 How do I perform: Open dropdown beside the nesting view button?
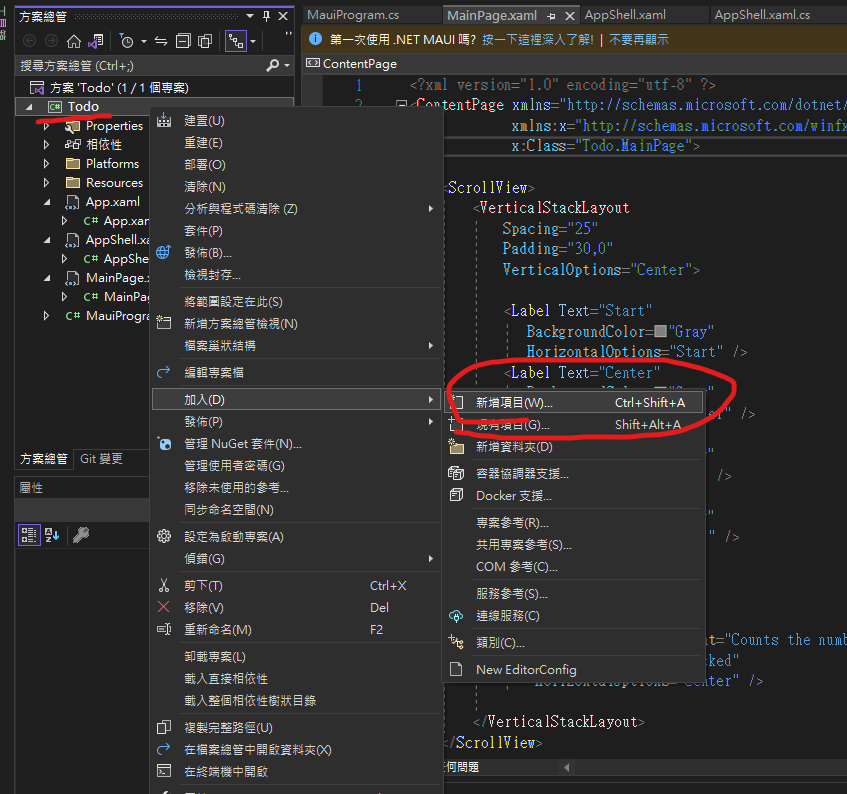tap(253, 42)
